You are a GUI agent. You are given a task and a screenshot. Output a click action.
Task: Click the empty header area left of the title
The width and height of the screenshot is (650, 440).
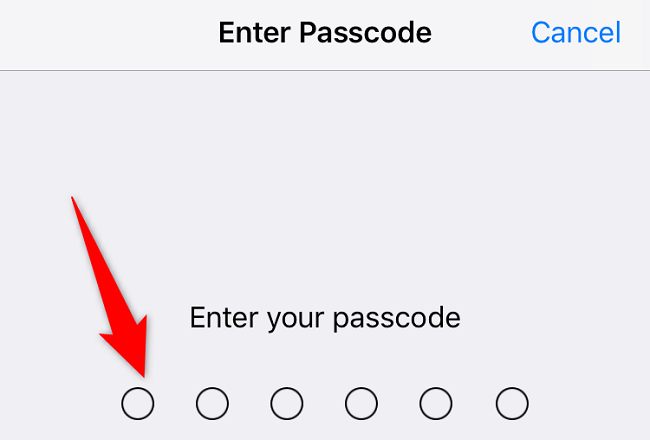(108, 33)
